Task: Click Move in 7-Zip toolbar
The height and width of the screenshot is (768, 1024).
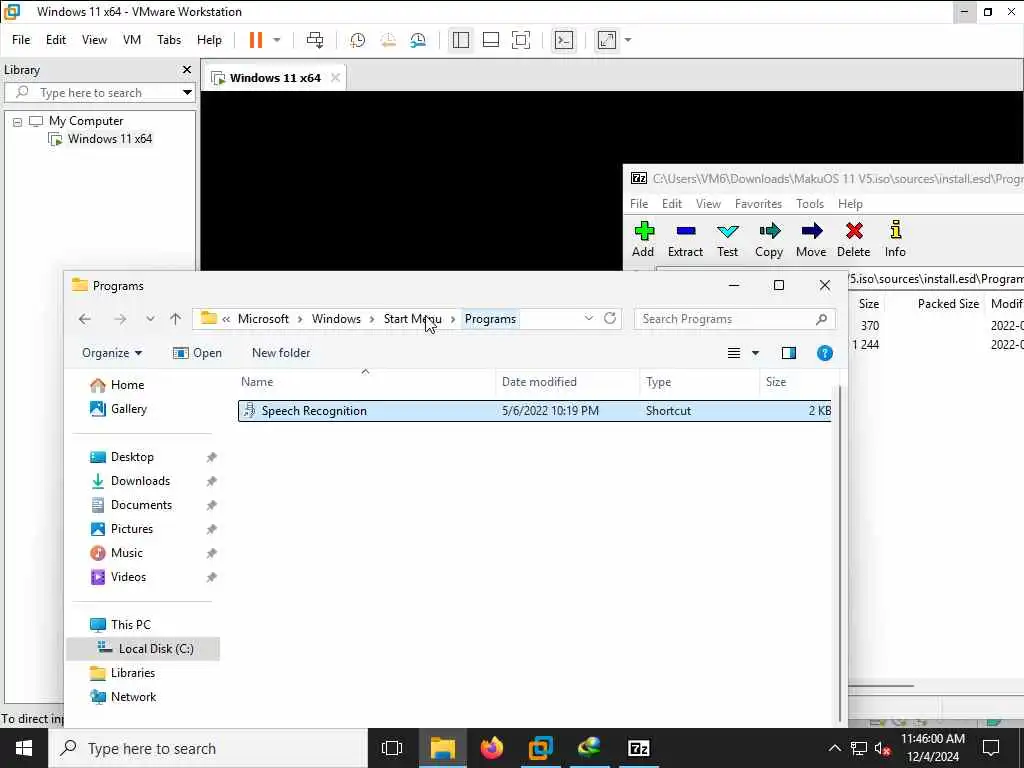Action: click(811, 239)
